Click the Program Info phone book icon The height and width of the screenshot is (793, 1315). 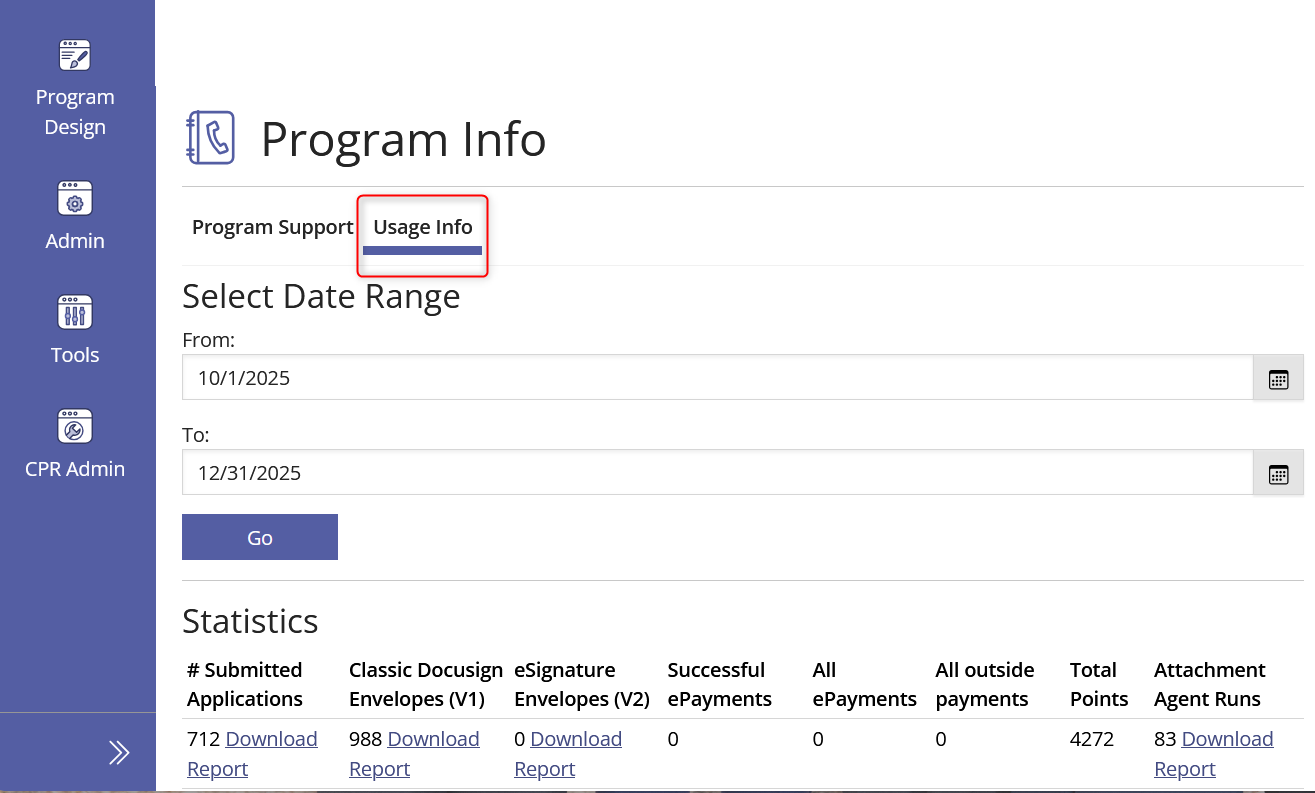pos(210,138)
